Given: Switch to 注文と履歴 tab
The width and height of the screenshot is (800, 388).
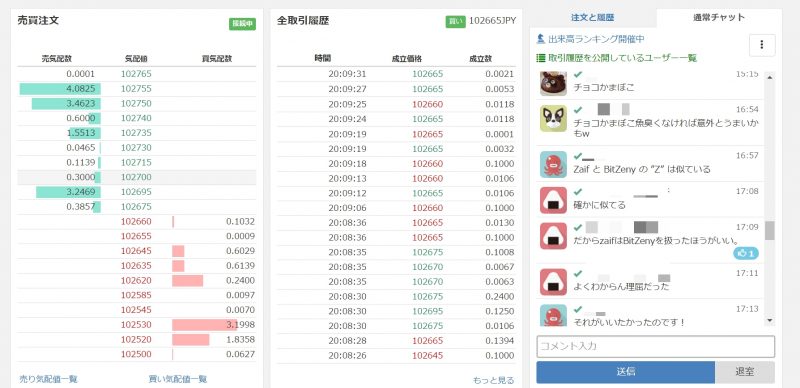Looking at the screenshot, I should coord(592,17).
